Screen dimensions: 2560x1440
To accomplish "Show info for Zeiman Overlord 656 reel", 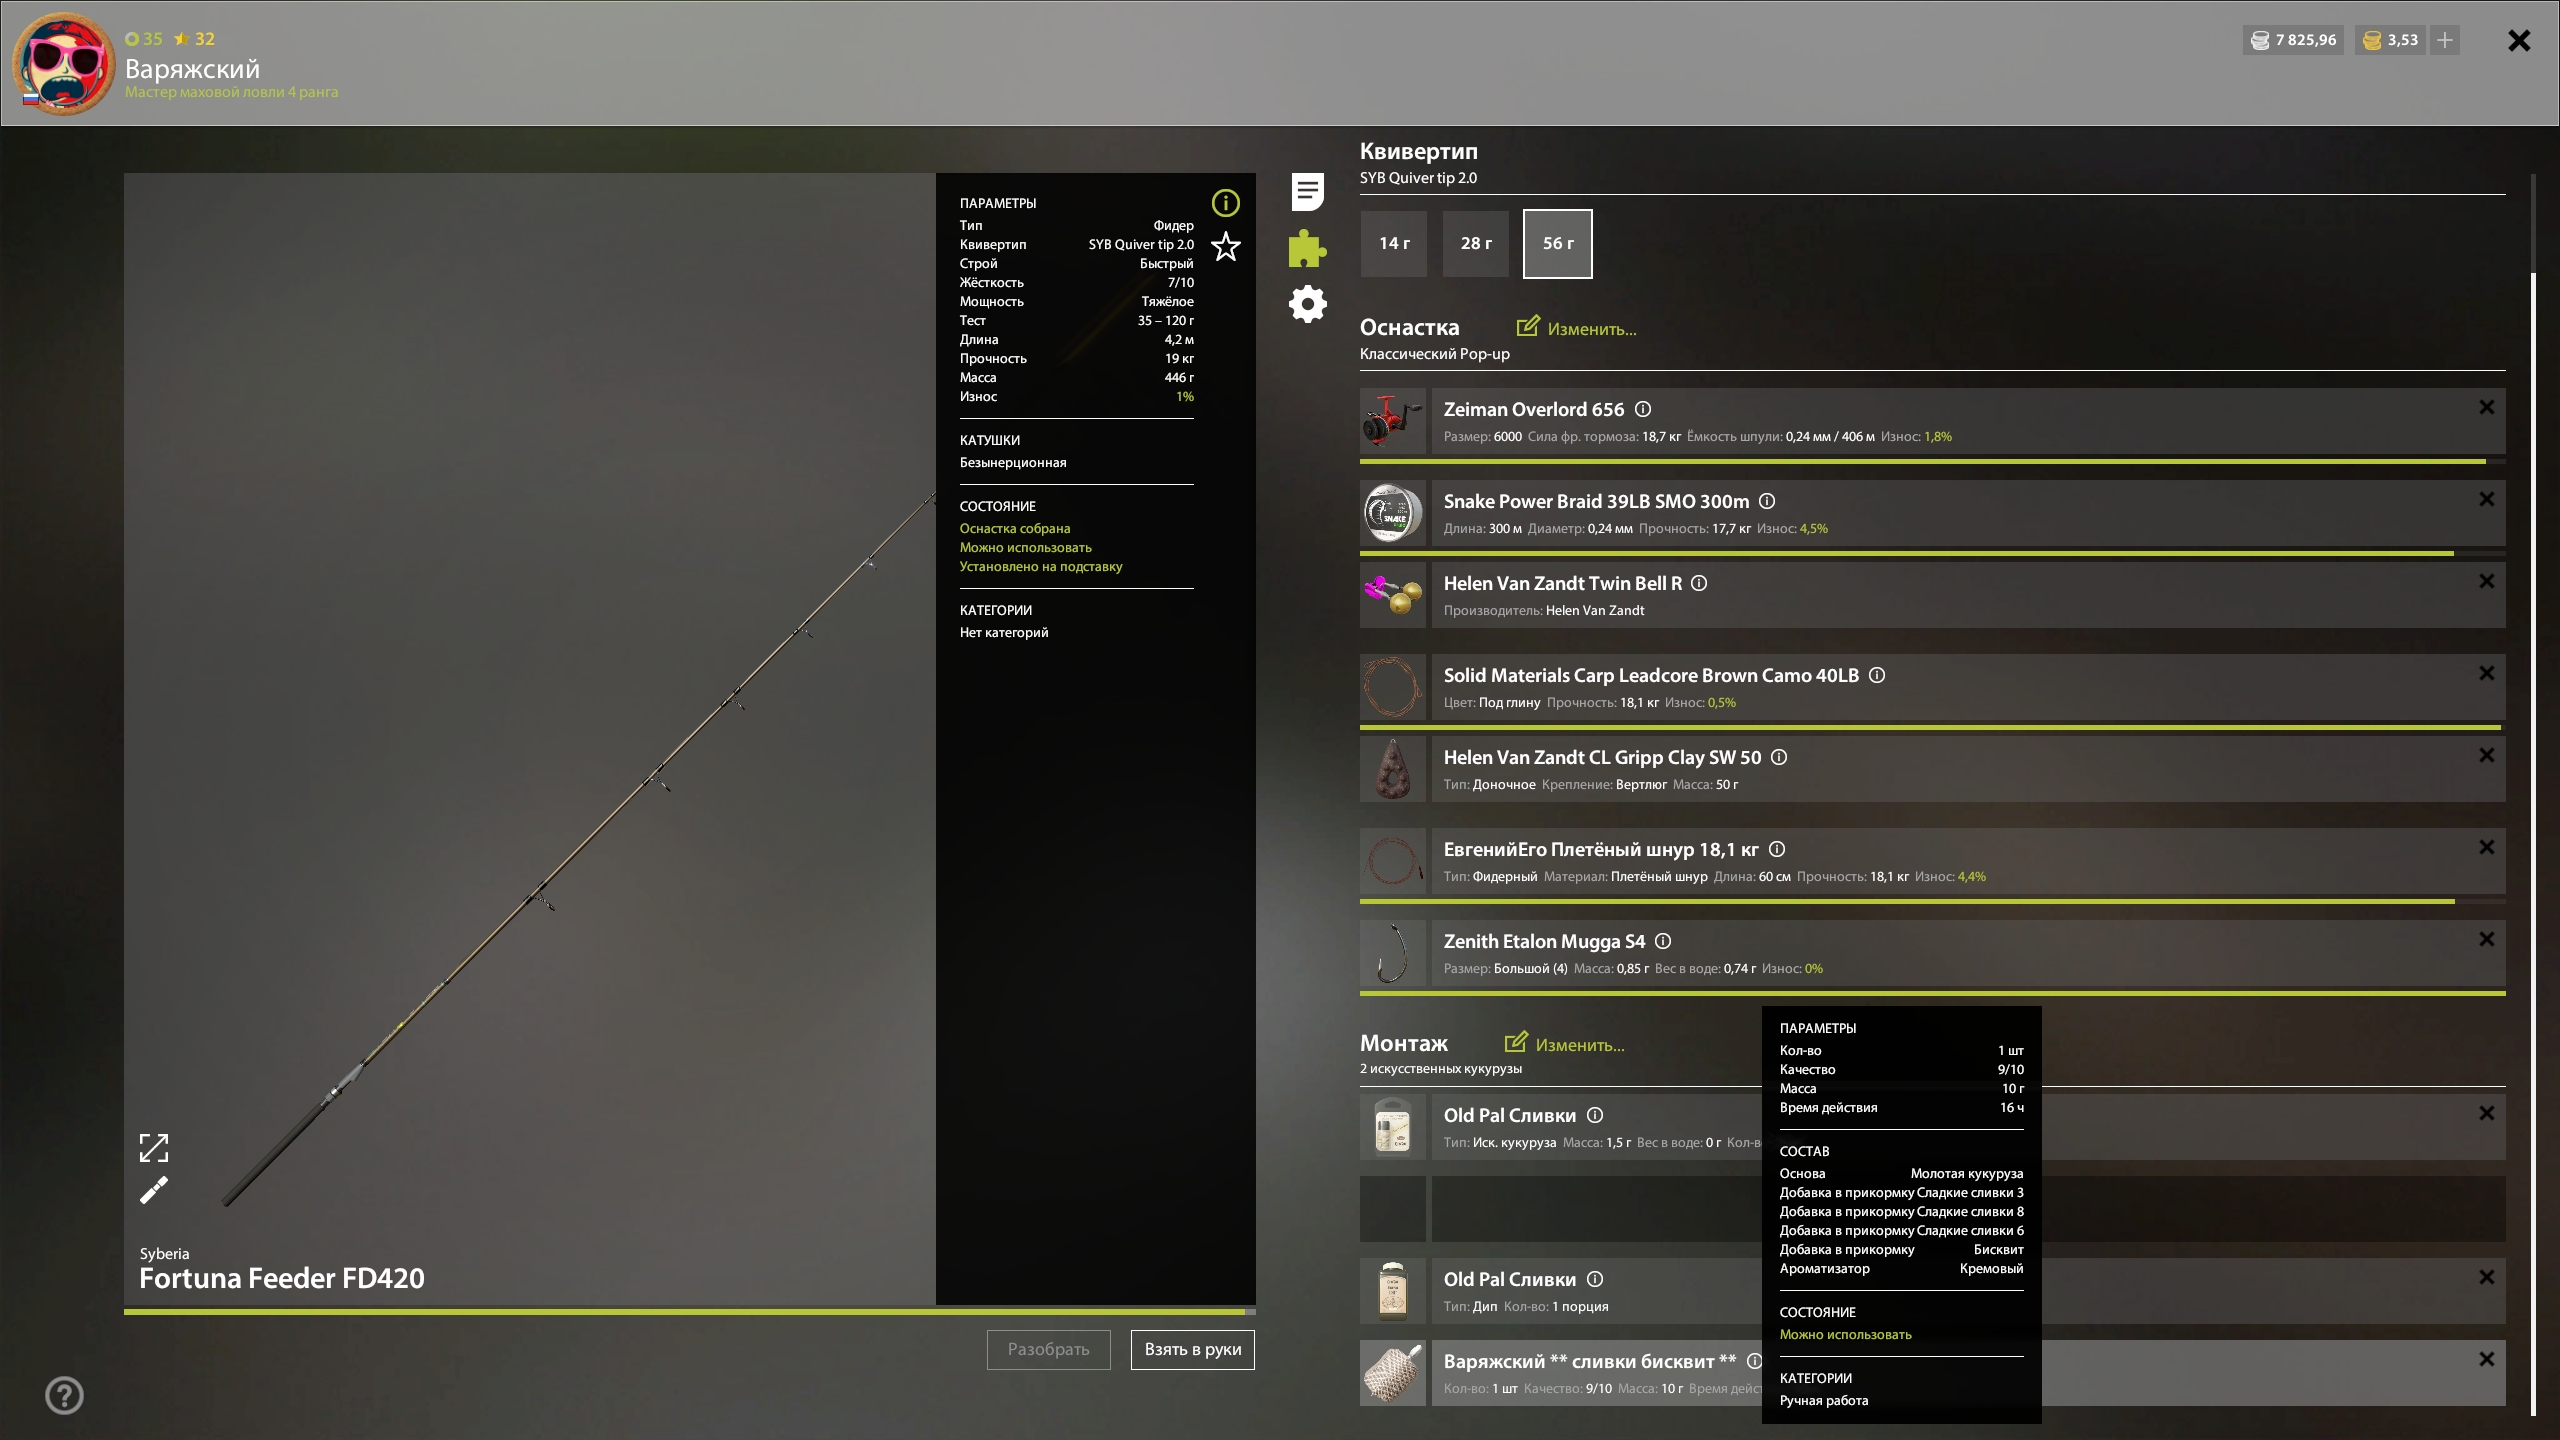I will pyautogui.click(x=1643, y=409).
